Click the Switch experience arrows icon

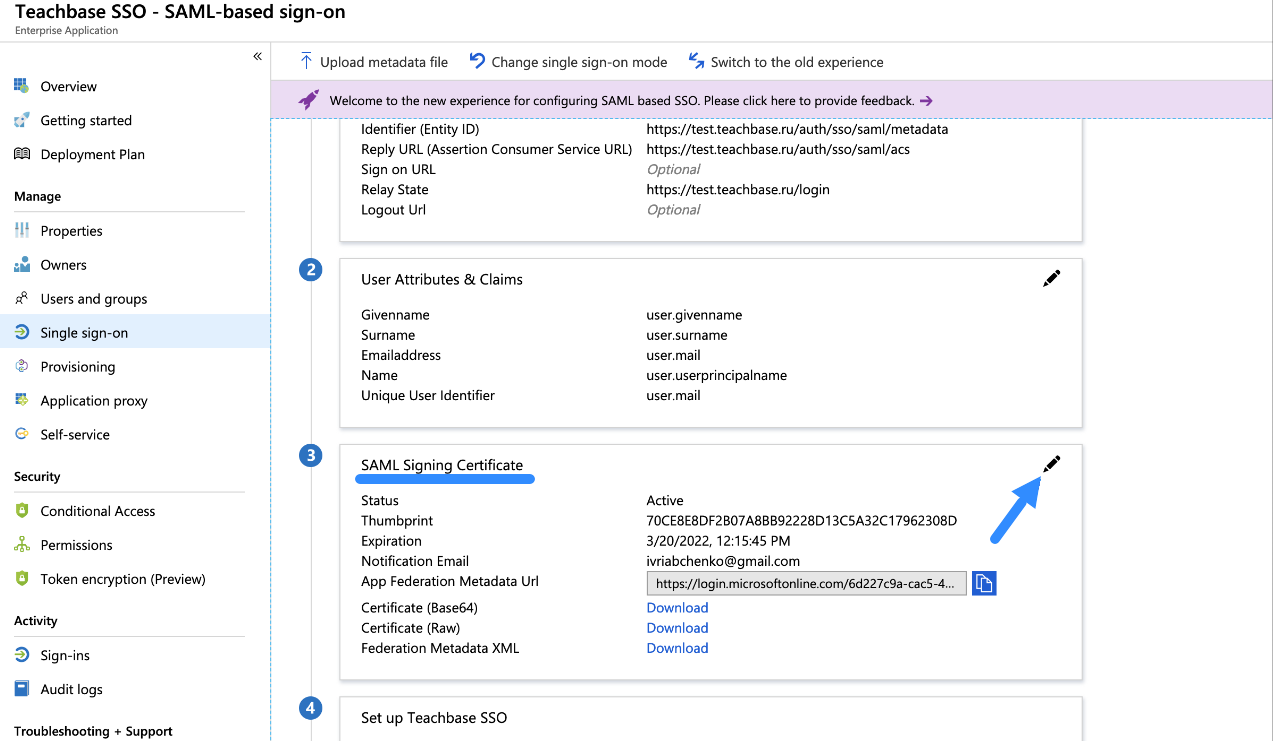696,61
